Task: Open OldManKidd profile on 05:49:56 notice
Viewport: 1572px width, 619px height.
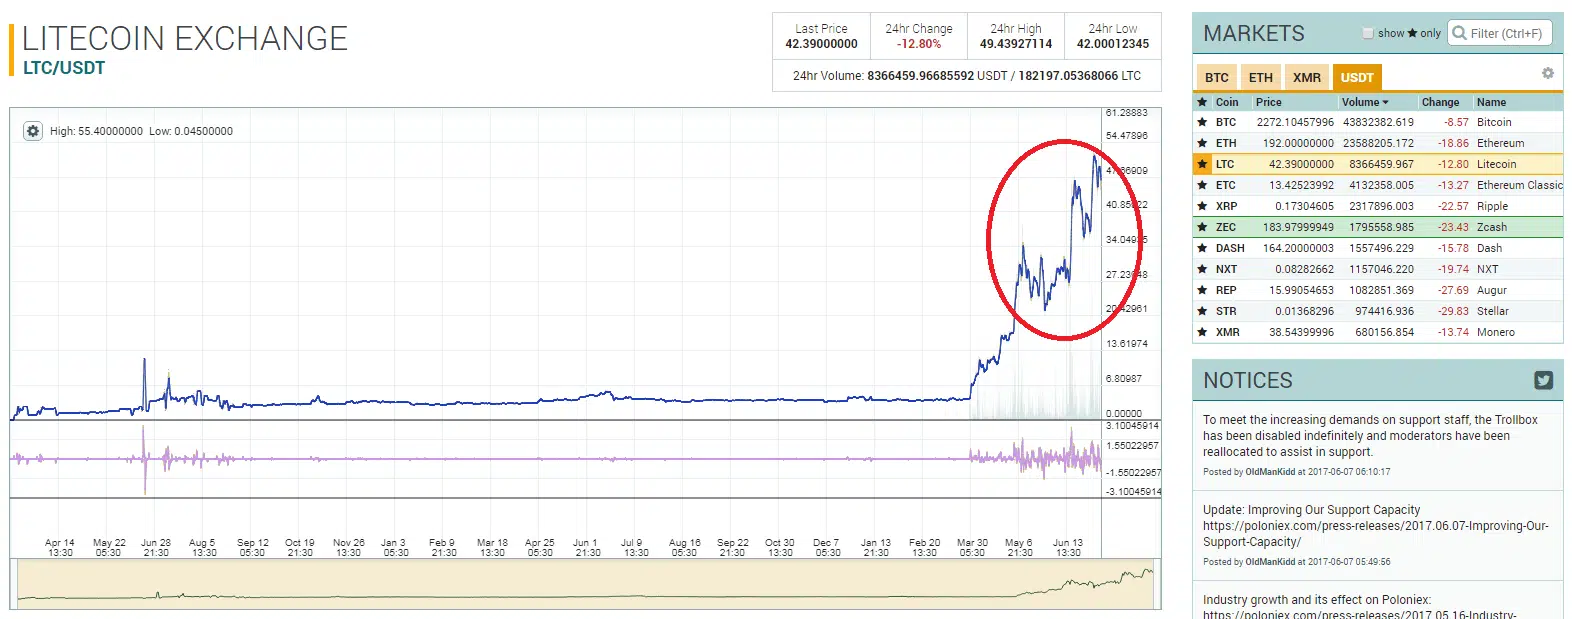Action: tap(1270, 562)
